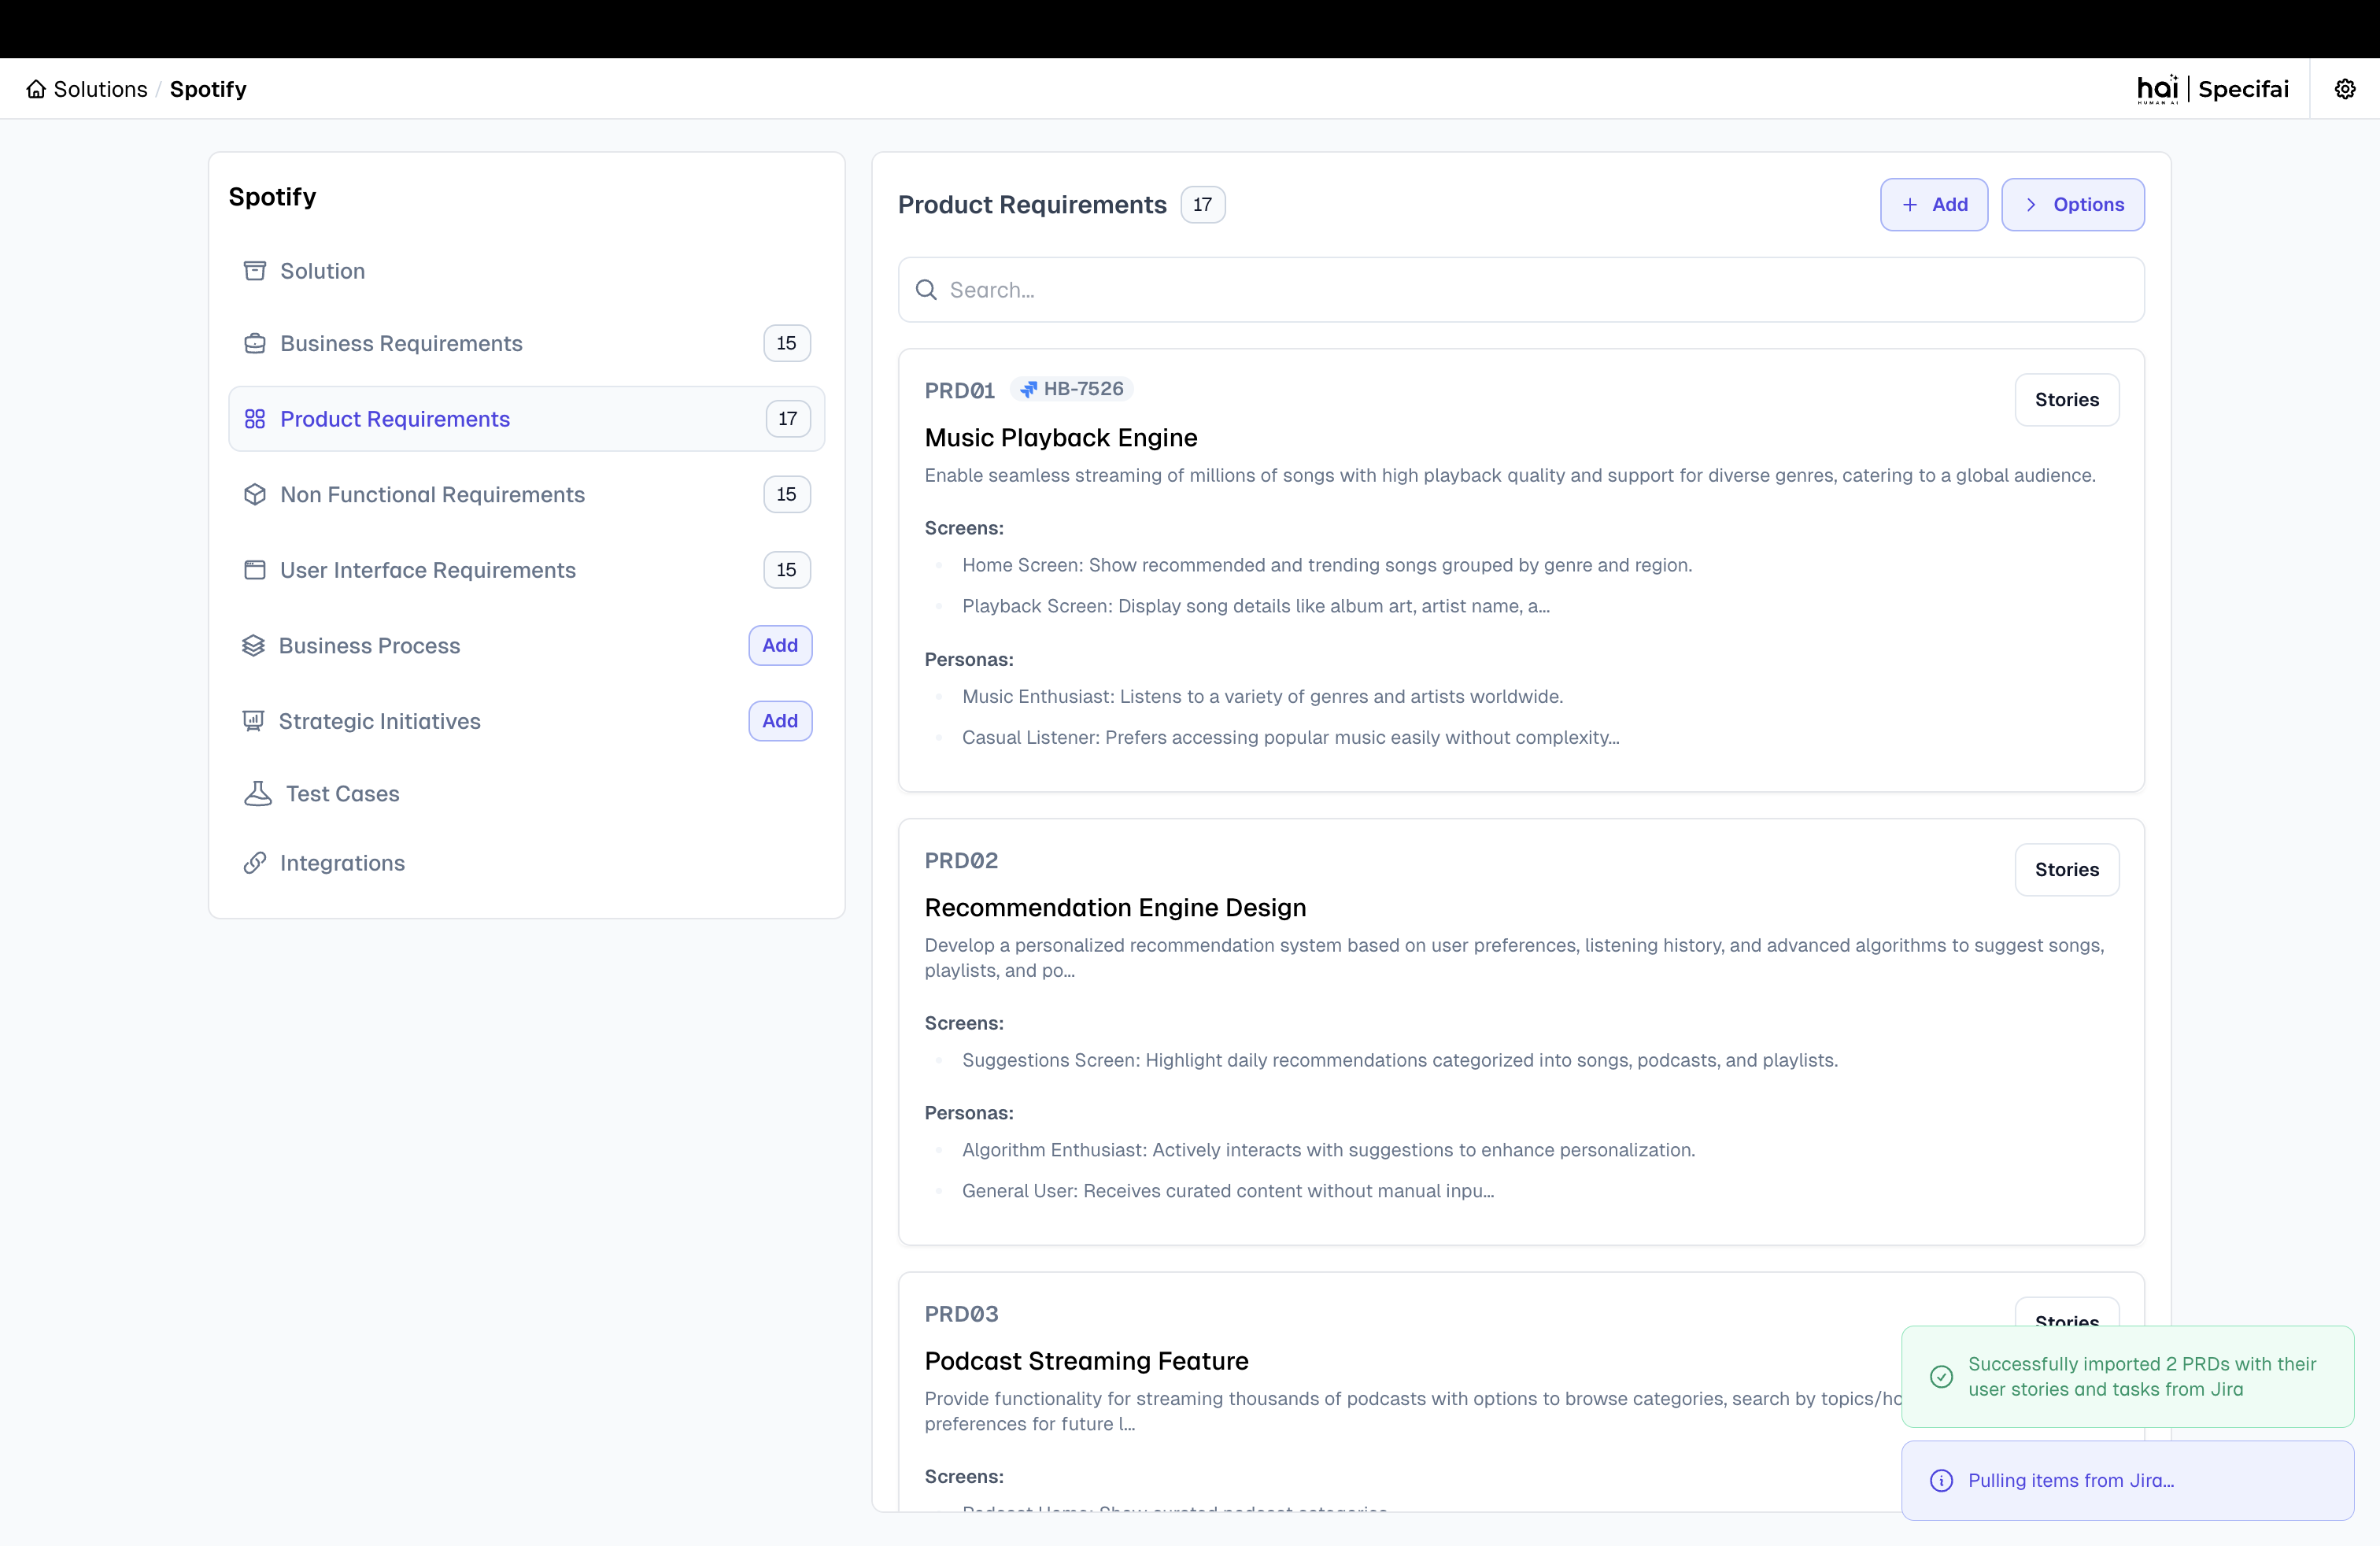Click the General User persona line

tap(1228, 1192)
